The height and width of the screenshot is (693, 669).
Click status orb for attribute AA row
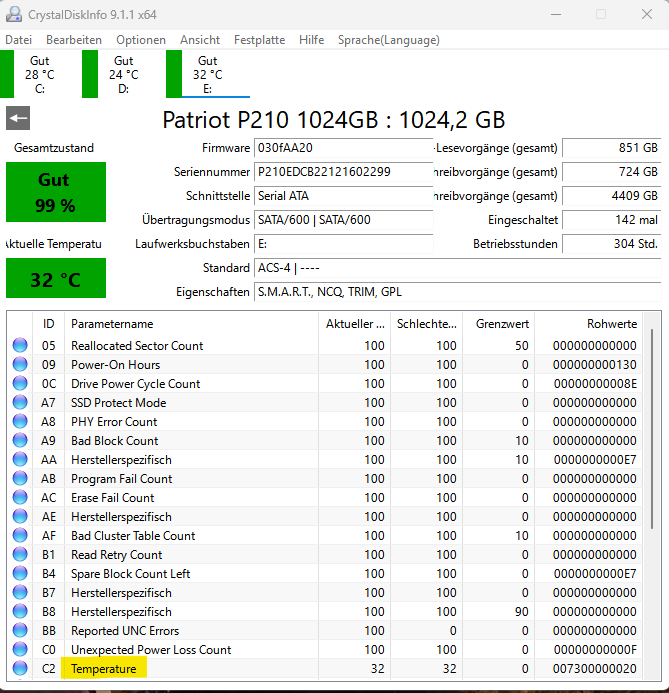(x=20, y=459)
